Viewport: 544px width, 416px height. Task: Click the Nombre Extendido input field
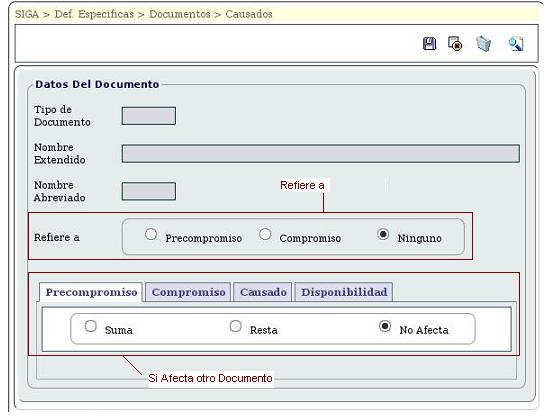tap(321, 154)
